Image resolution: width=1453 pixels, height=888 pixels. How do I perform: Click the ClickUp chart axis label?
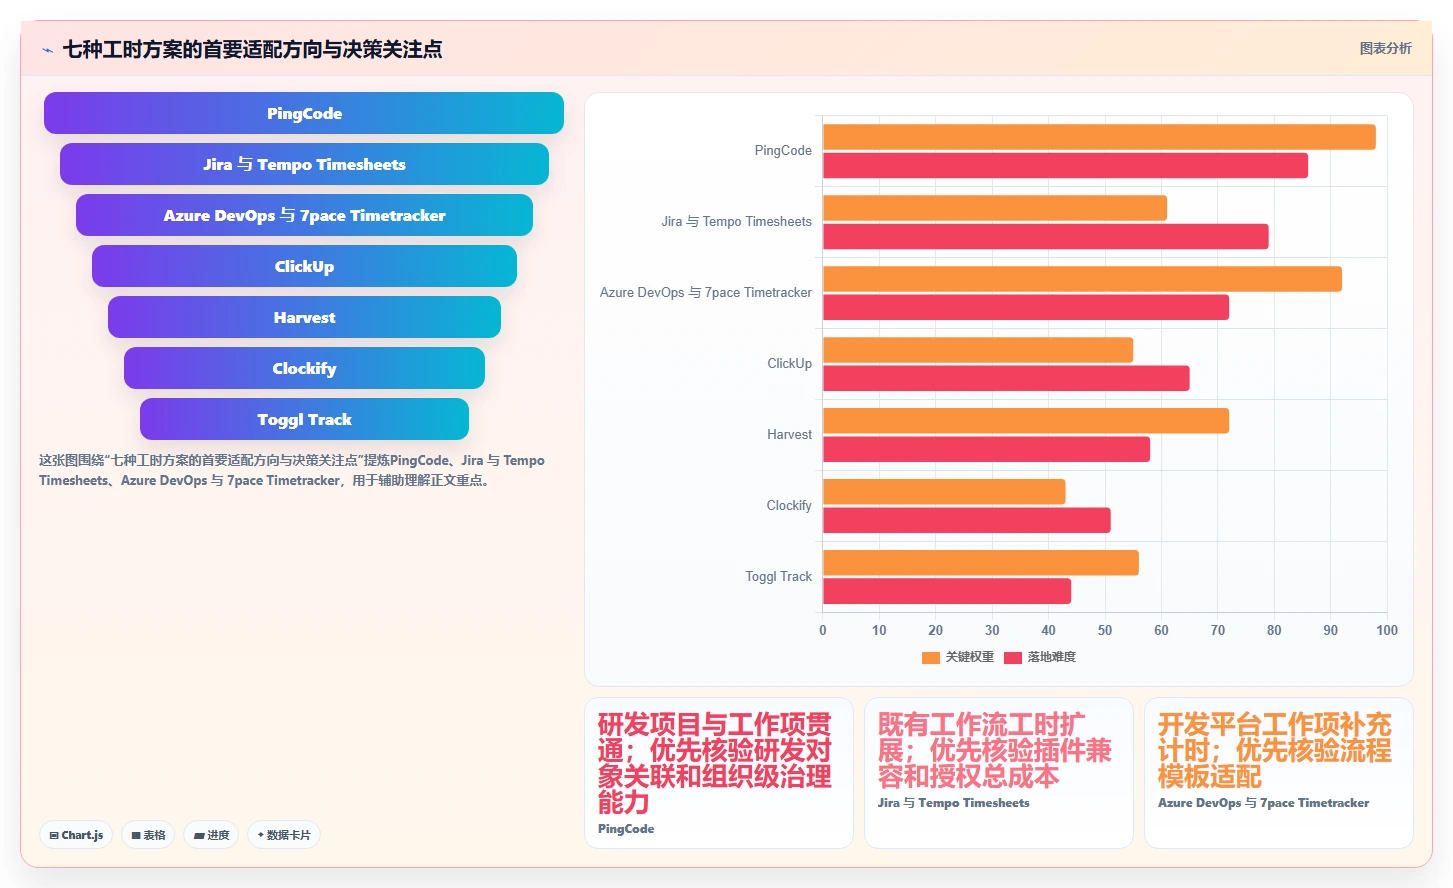click(789, 364)
